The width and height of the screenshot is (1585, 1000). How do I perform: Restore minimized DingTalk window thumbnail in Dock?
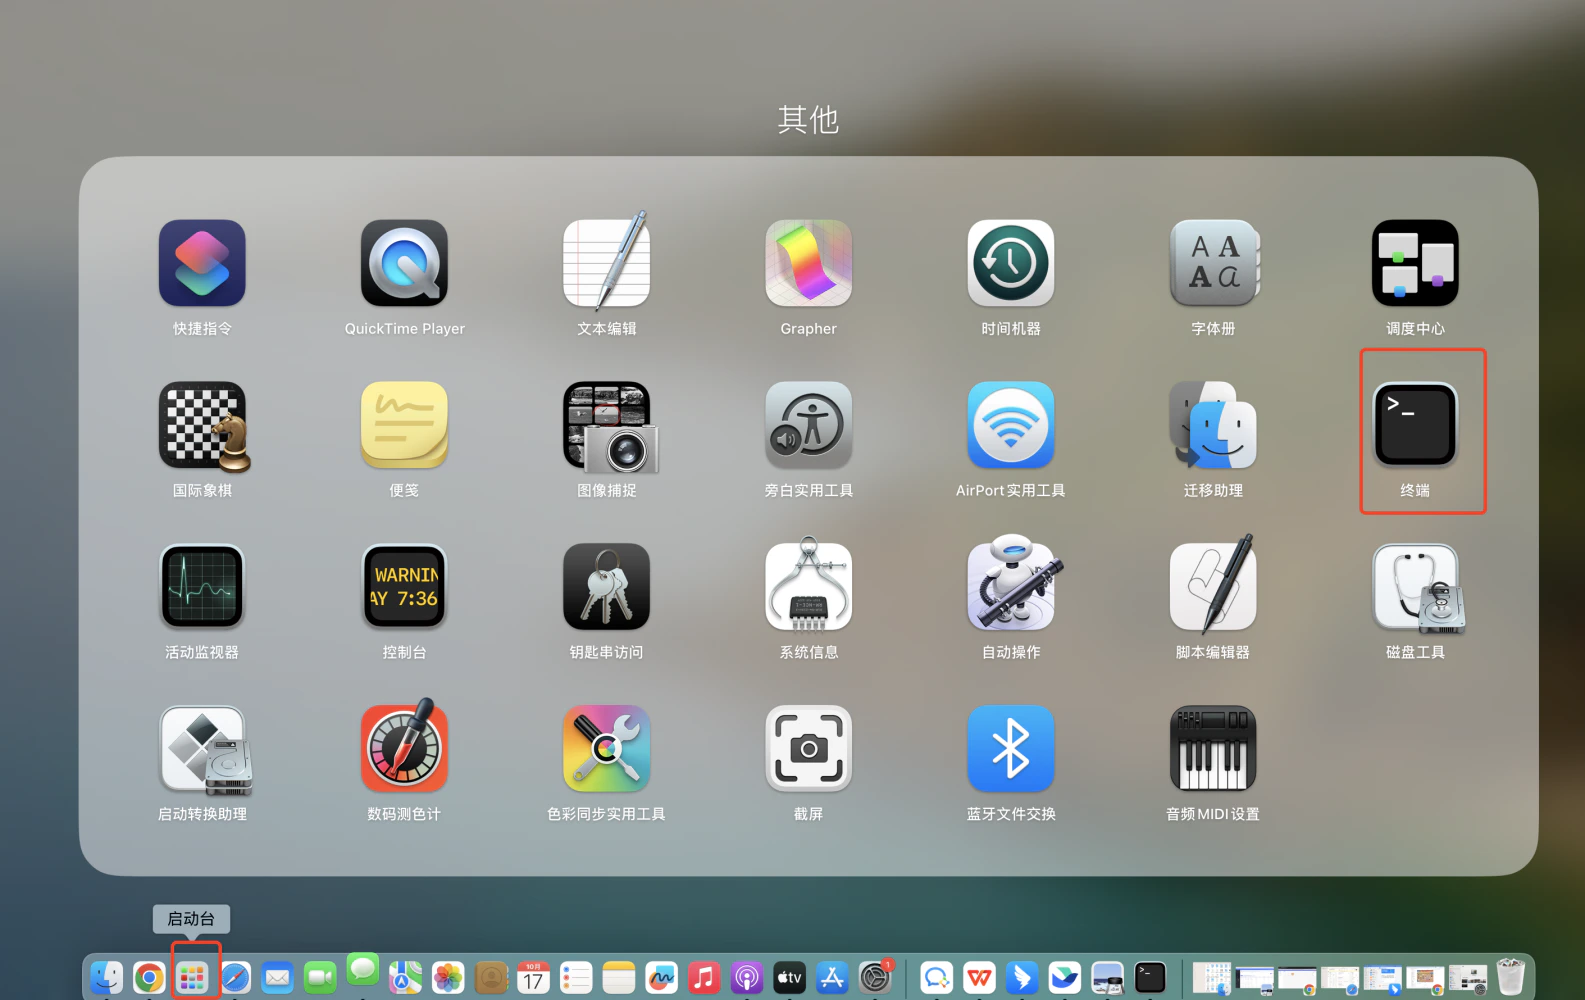point(1383,979)
